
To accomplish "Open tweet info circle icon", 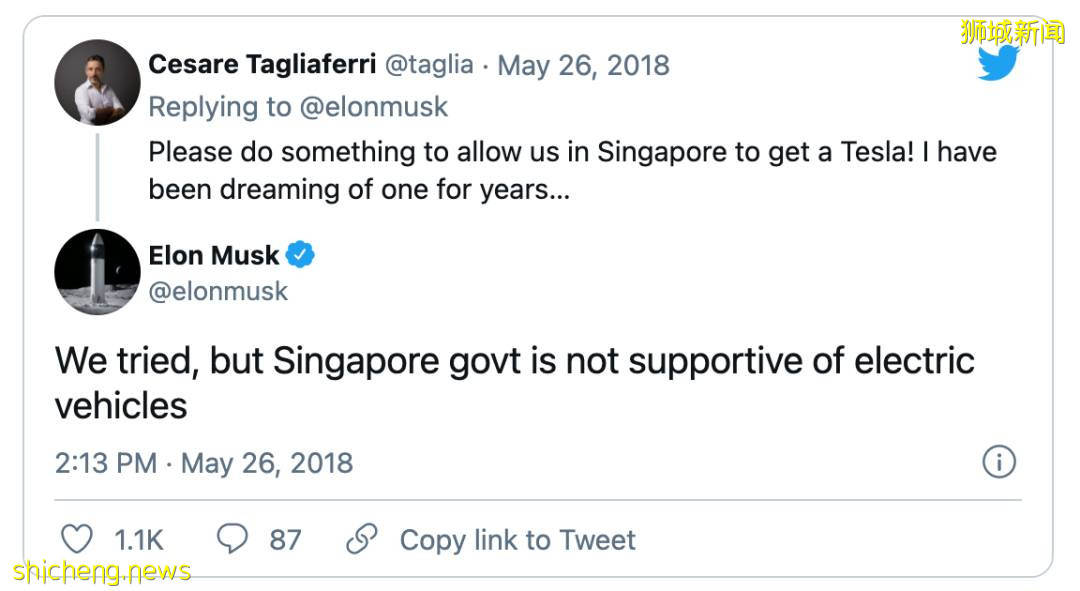I will pyautogui.click(x=999, y=462).
